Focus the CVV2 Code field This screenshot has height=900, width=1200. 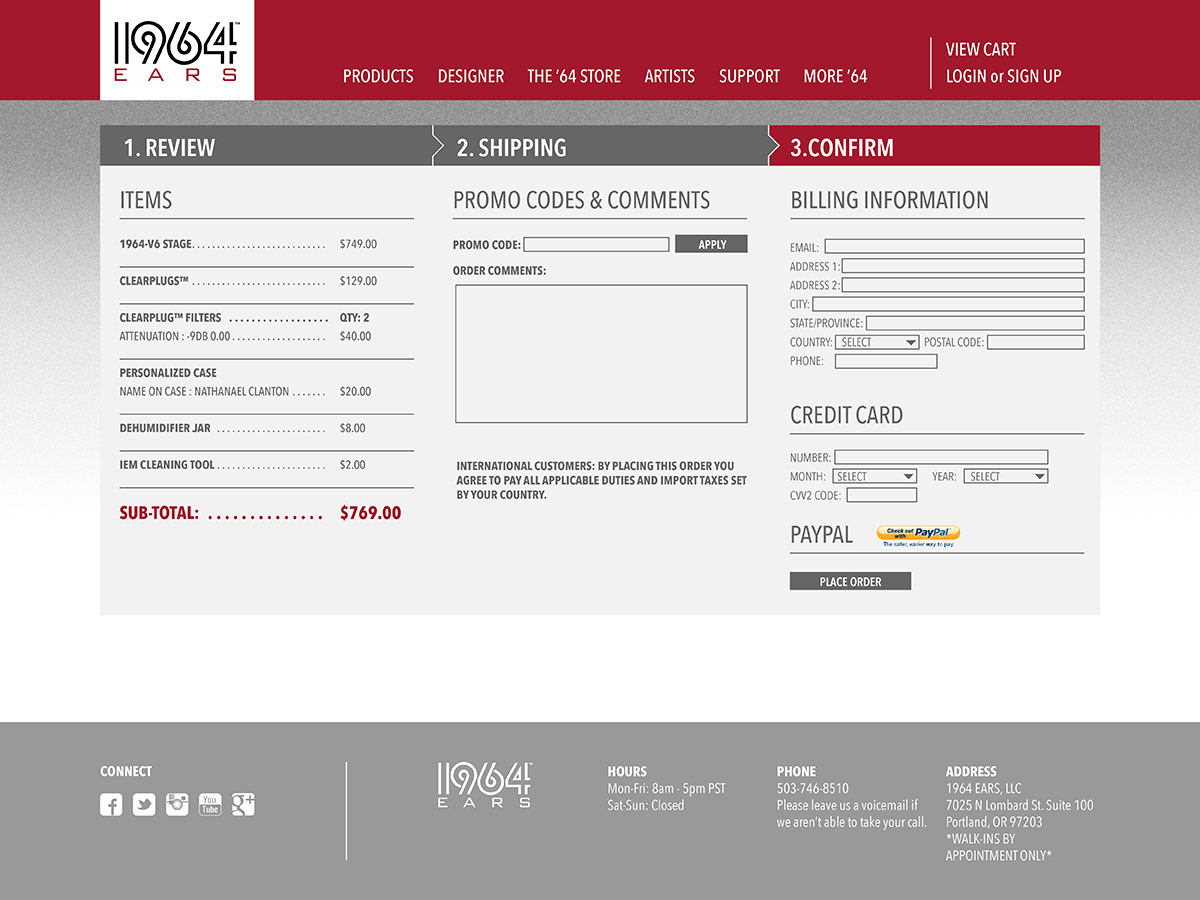[881, 495]
